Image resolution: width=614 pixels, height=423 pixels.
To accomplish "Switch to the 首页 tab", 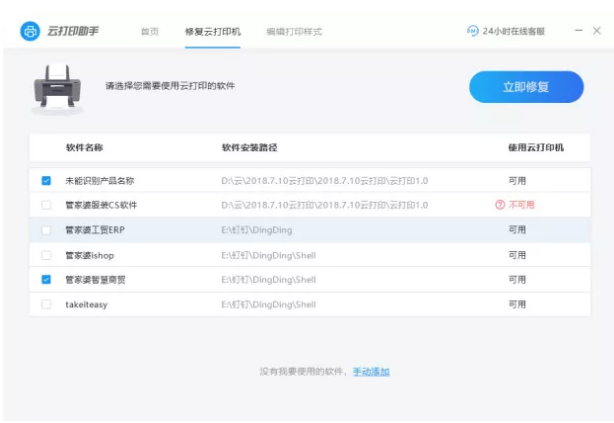I will 150,31.
